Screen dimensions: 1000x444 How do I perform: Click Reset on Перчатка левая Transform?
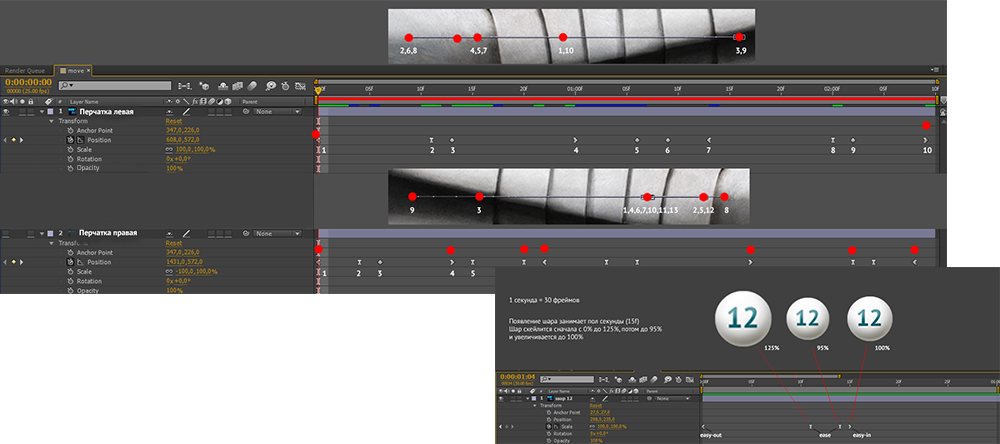(174, 121)
